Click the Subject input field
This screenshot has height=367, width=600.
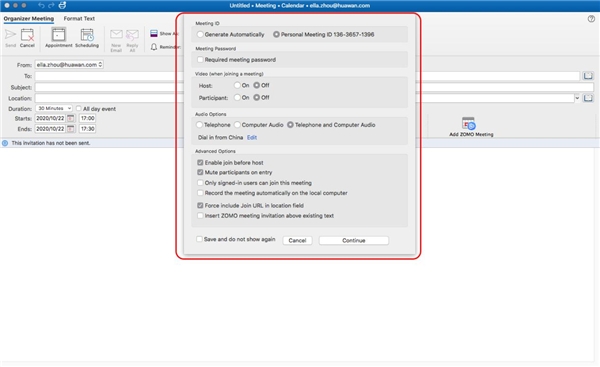[314, 87]
